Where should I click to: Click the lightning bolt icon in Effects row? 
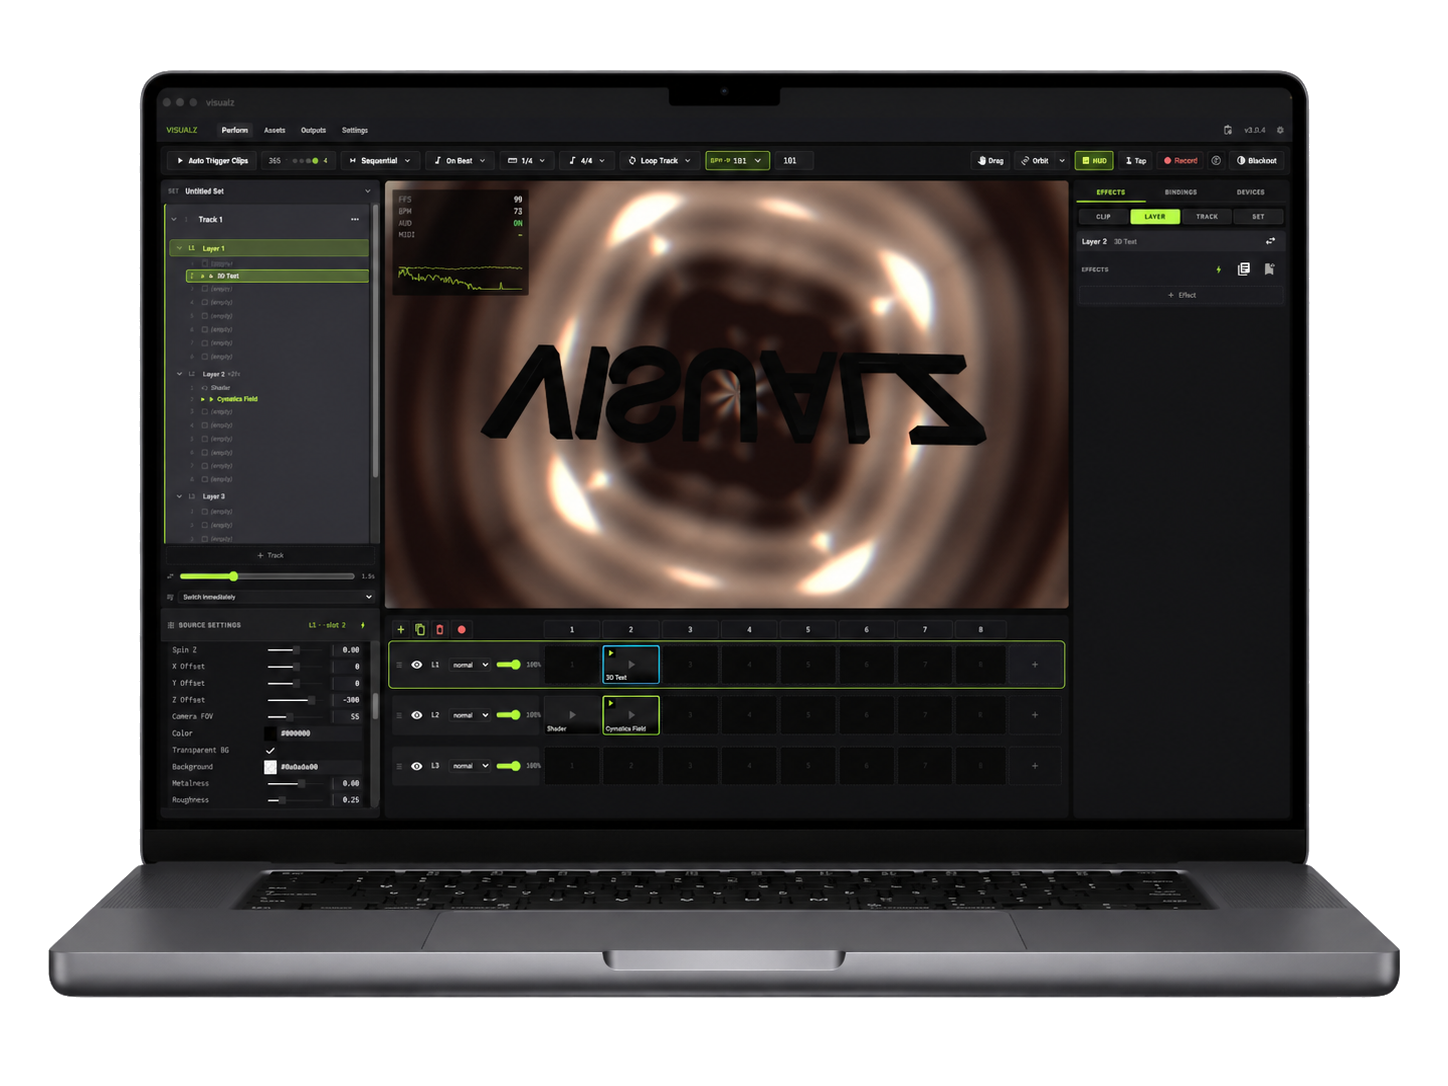(x=1218, y=269)
